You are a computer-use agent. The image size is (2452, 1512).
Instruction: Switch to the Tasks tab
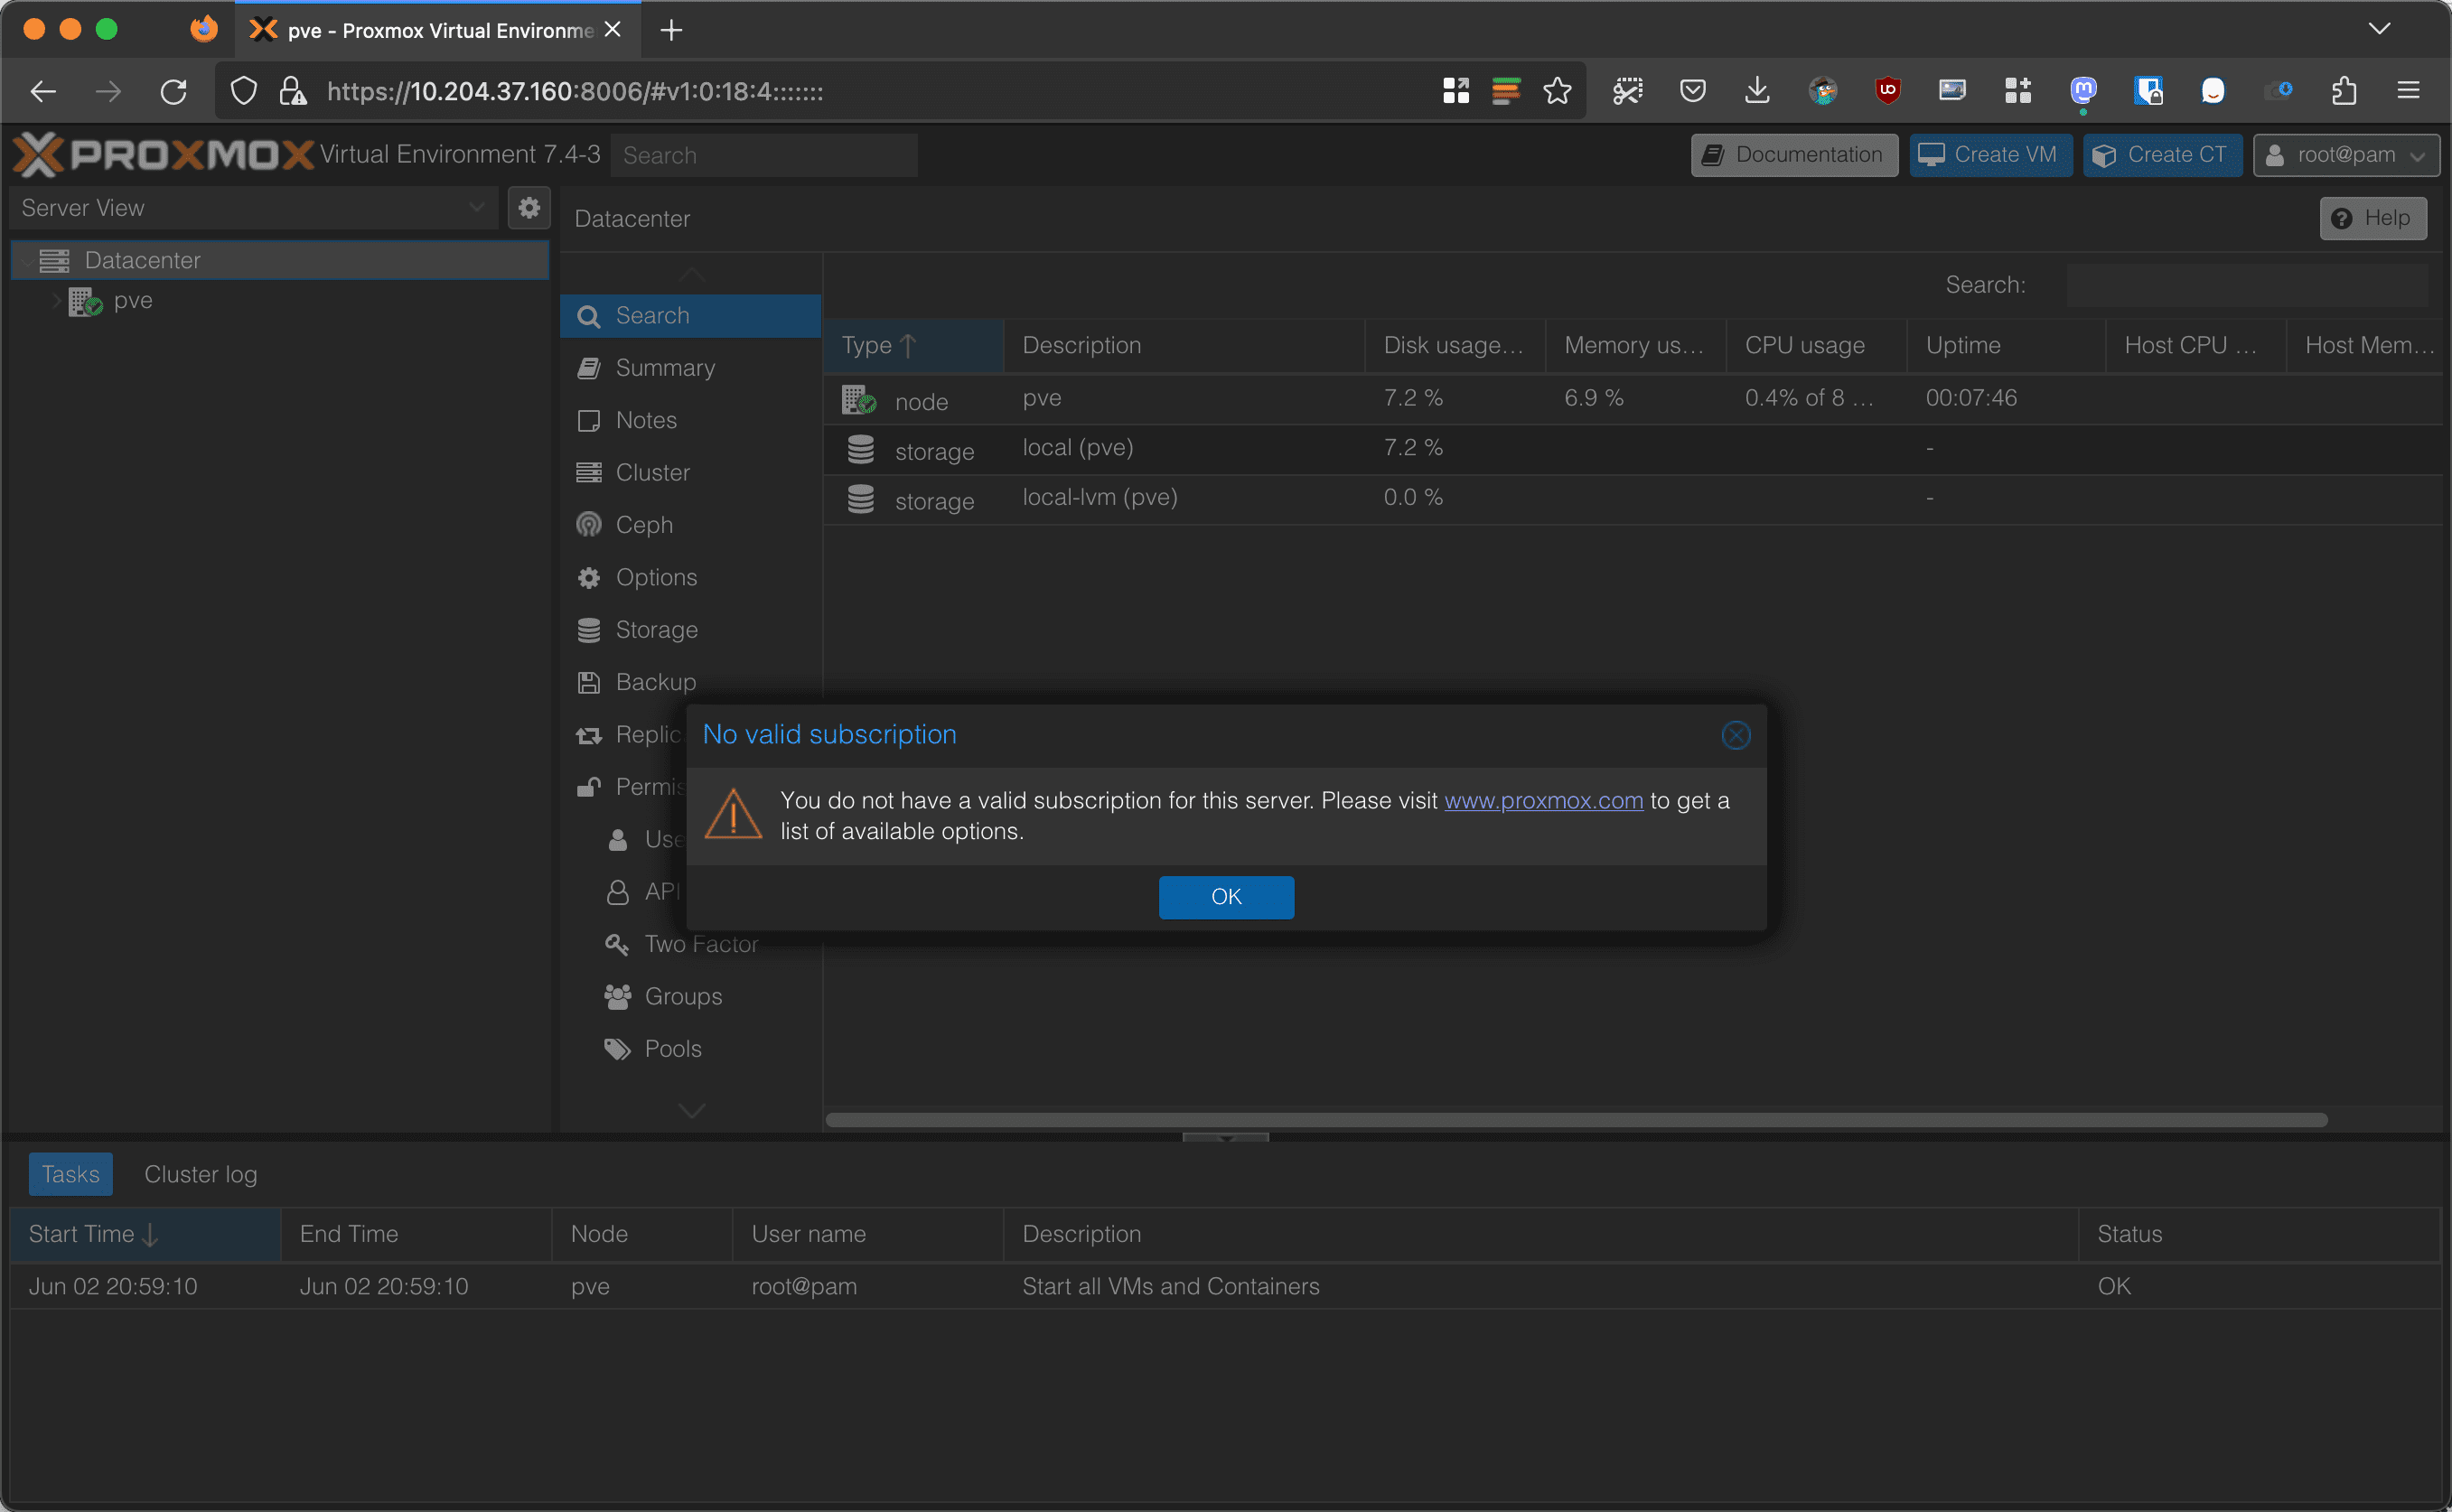(x=70, y=1174)
